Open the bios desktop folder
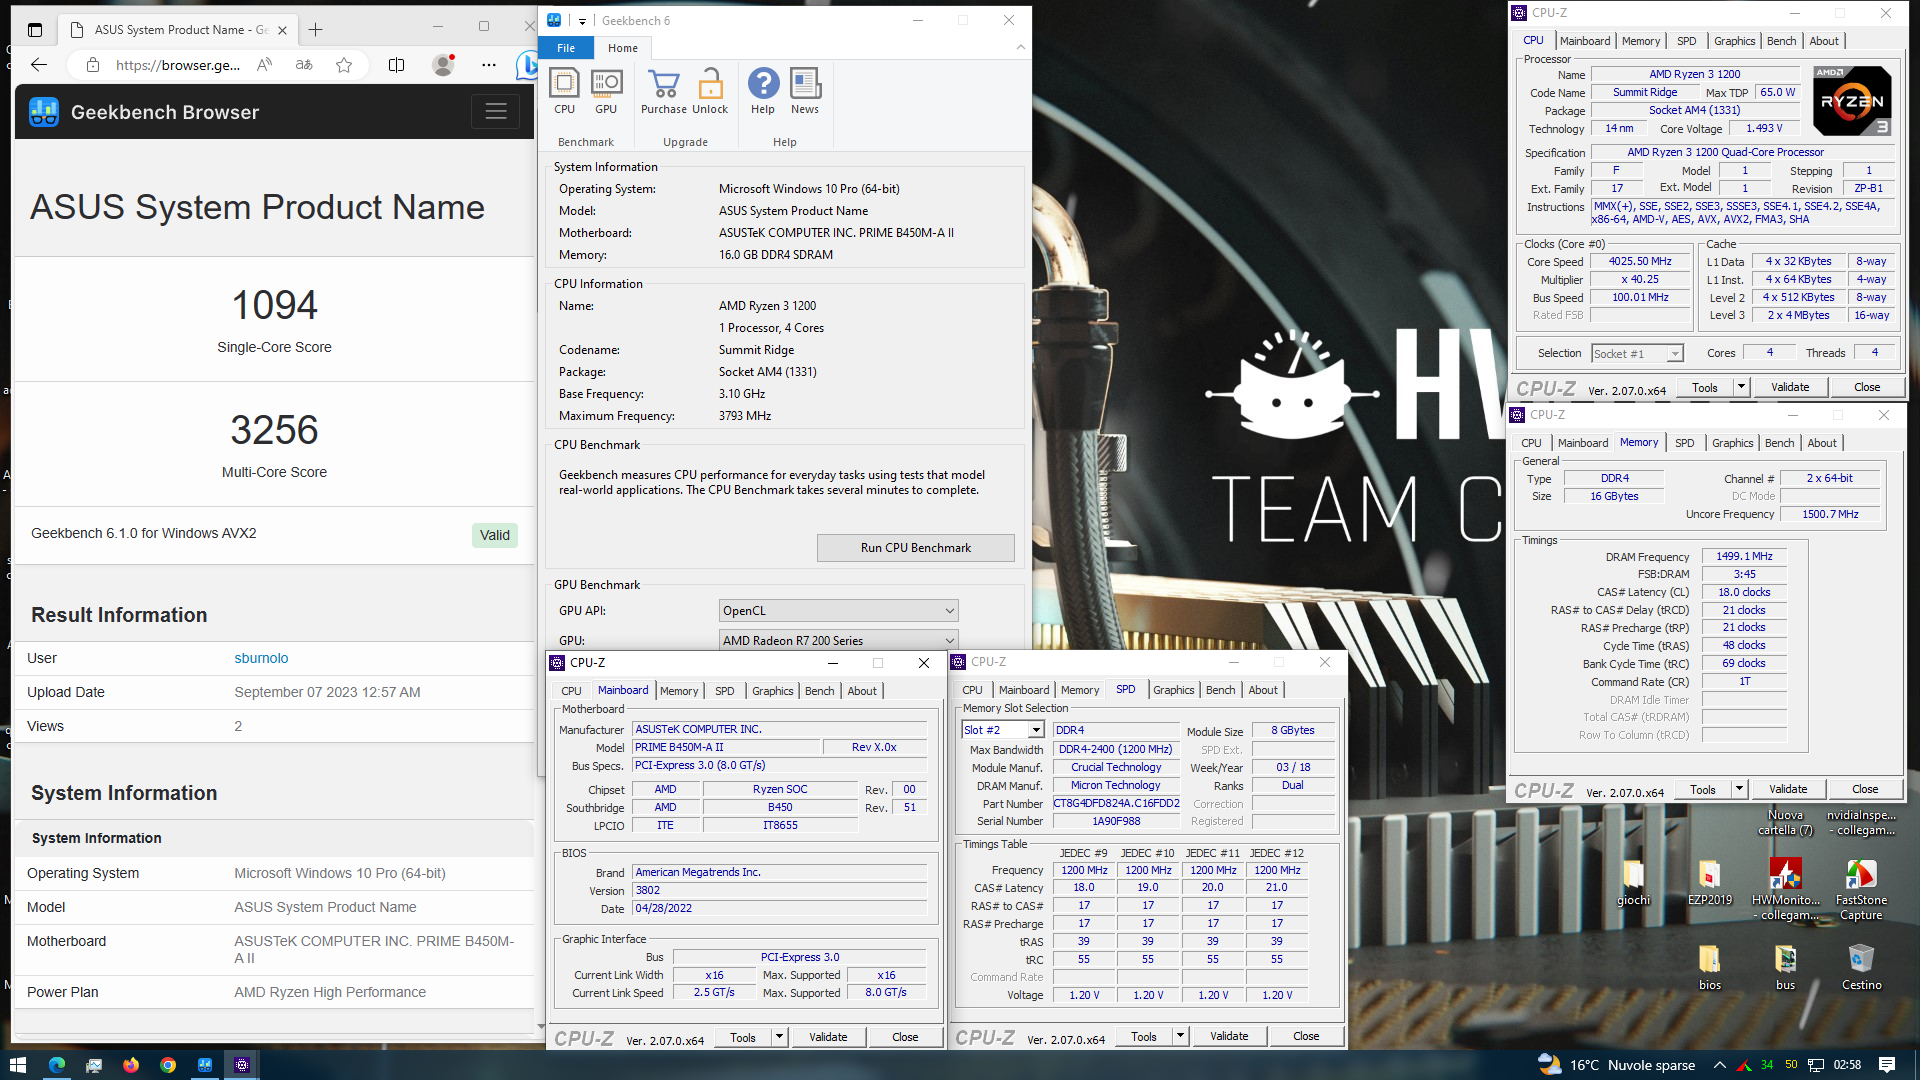Image resolution: width=1920 pixels, height=1080 pixels. click(x=1709, y=967)
